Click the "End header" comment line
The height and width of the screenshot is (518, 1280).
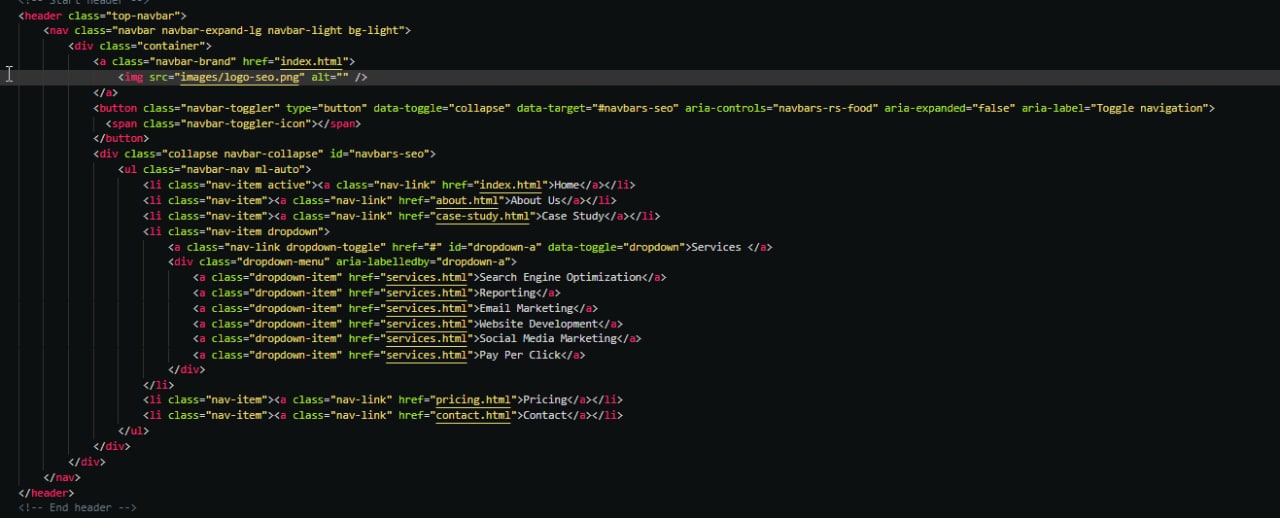pyautogui.click(x=77, y=508)
